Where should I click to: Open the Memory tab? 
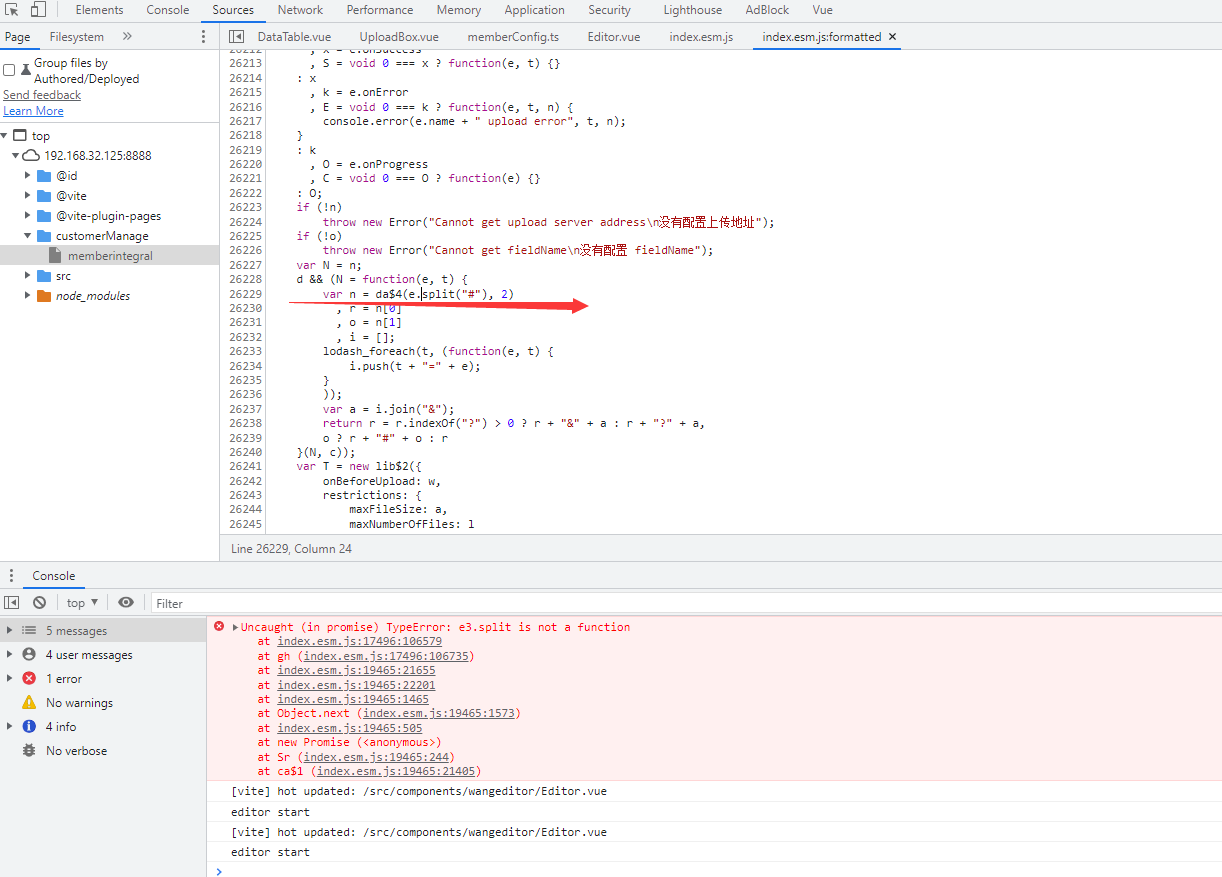(459, 10)
